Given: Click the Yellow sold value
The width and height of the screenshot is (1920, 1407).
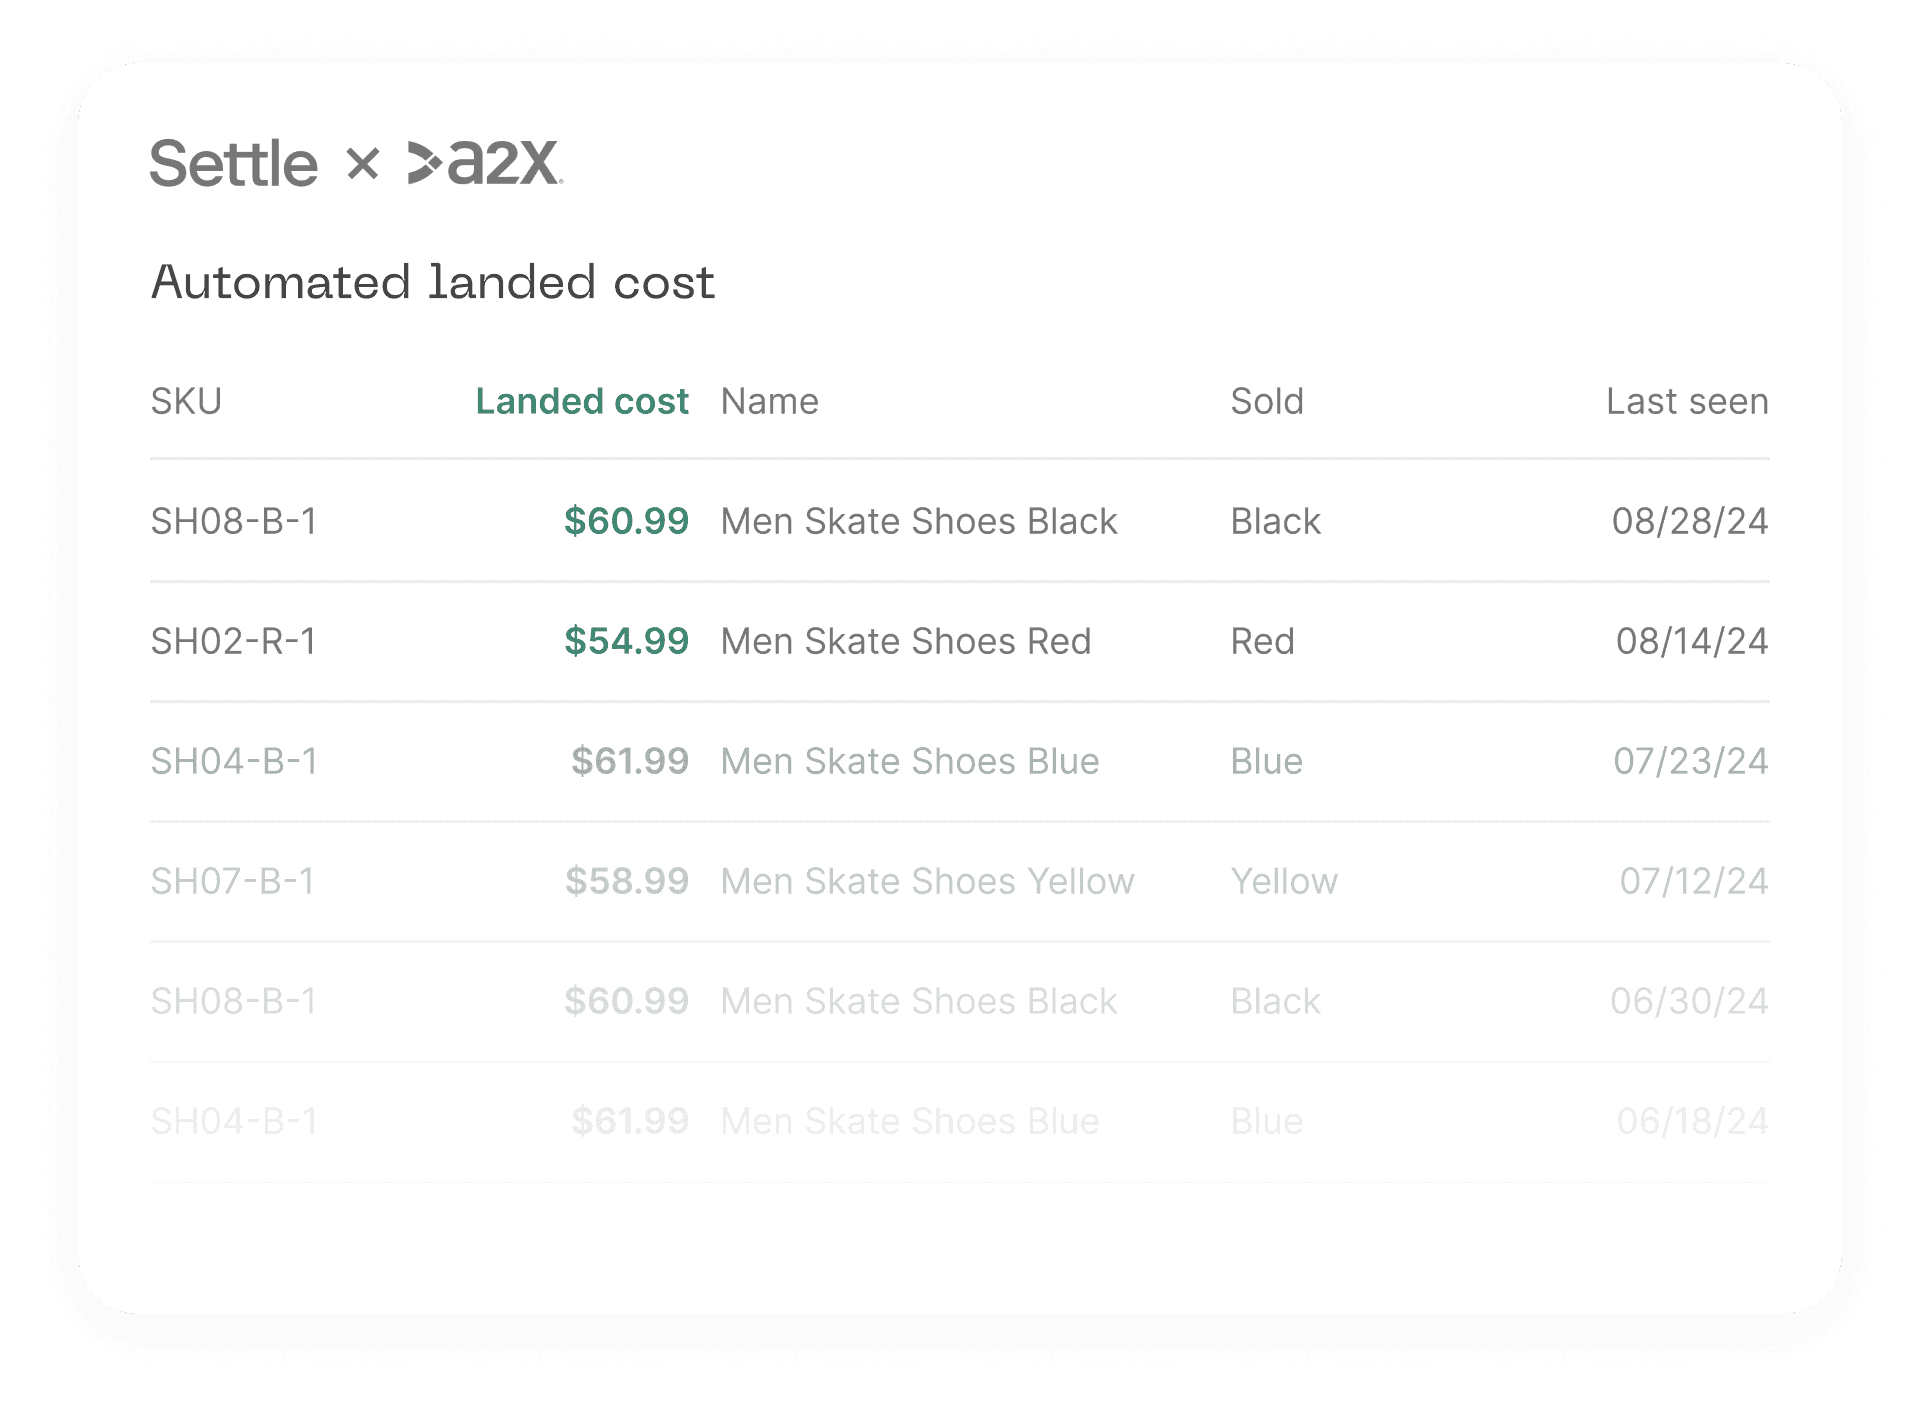Looking at the screenshot, I should pos(1283,881).
